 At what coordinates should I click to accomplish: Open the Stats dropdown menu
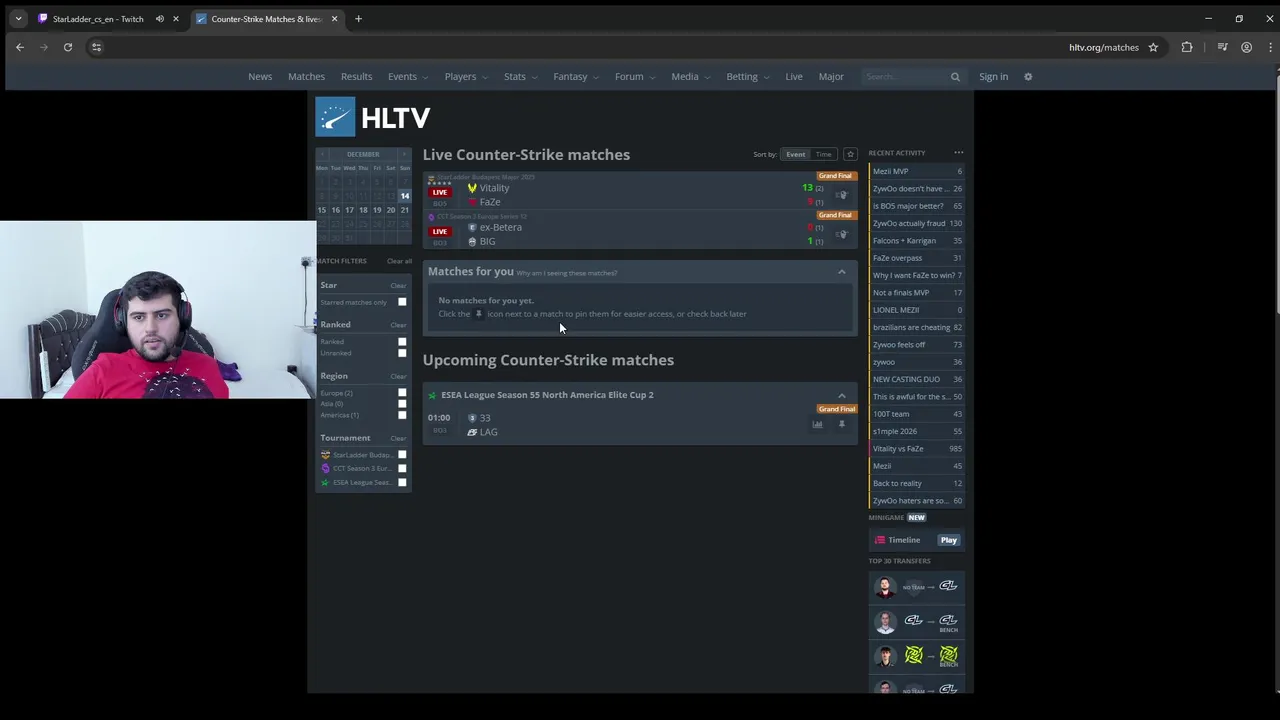click(x=520, y=77)
